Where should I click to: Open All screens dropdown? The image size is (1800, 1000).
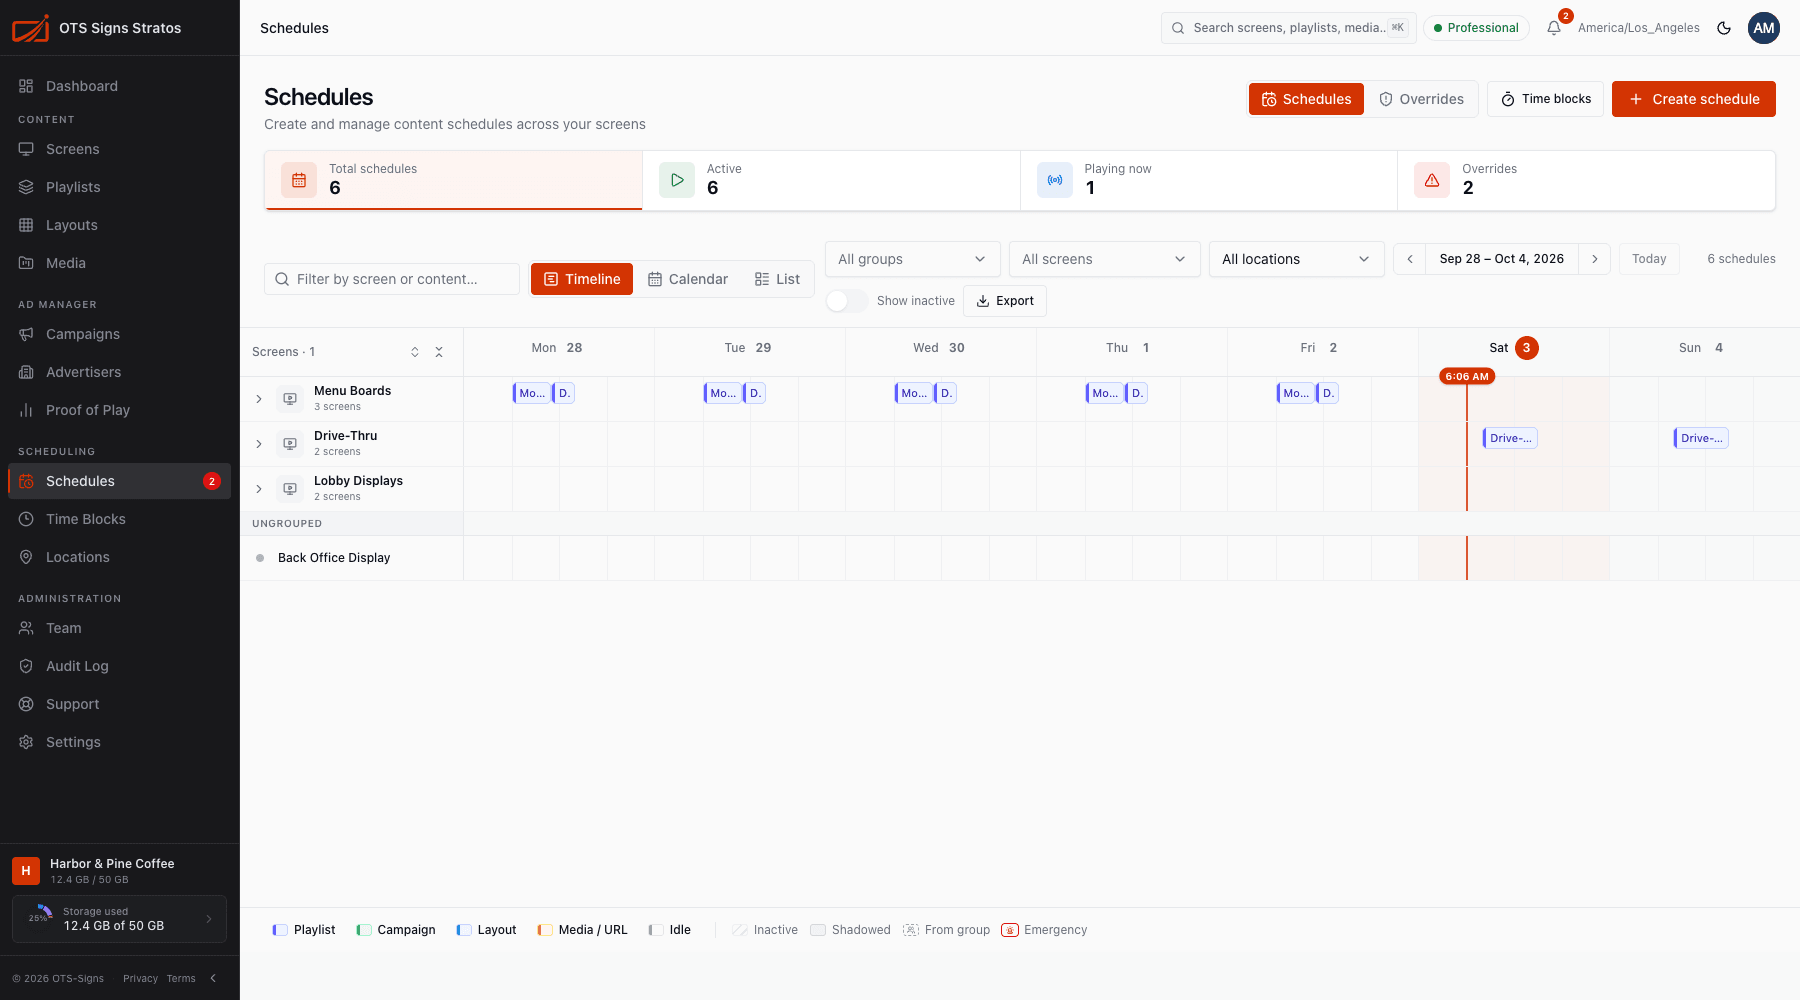pos(1104,259)
